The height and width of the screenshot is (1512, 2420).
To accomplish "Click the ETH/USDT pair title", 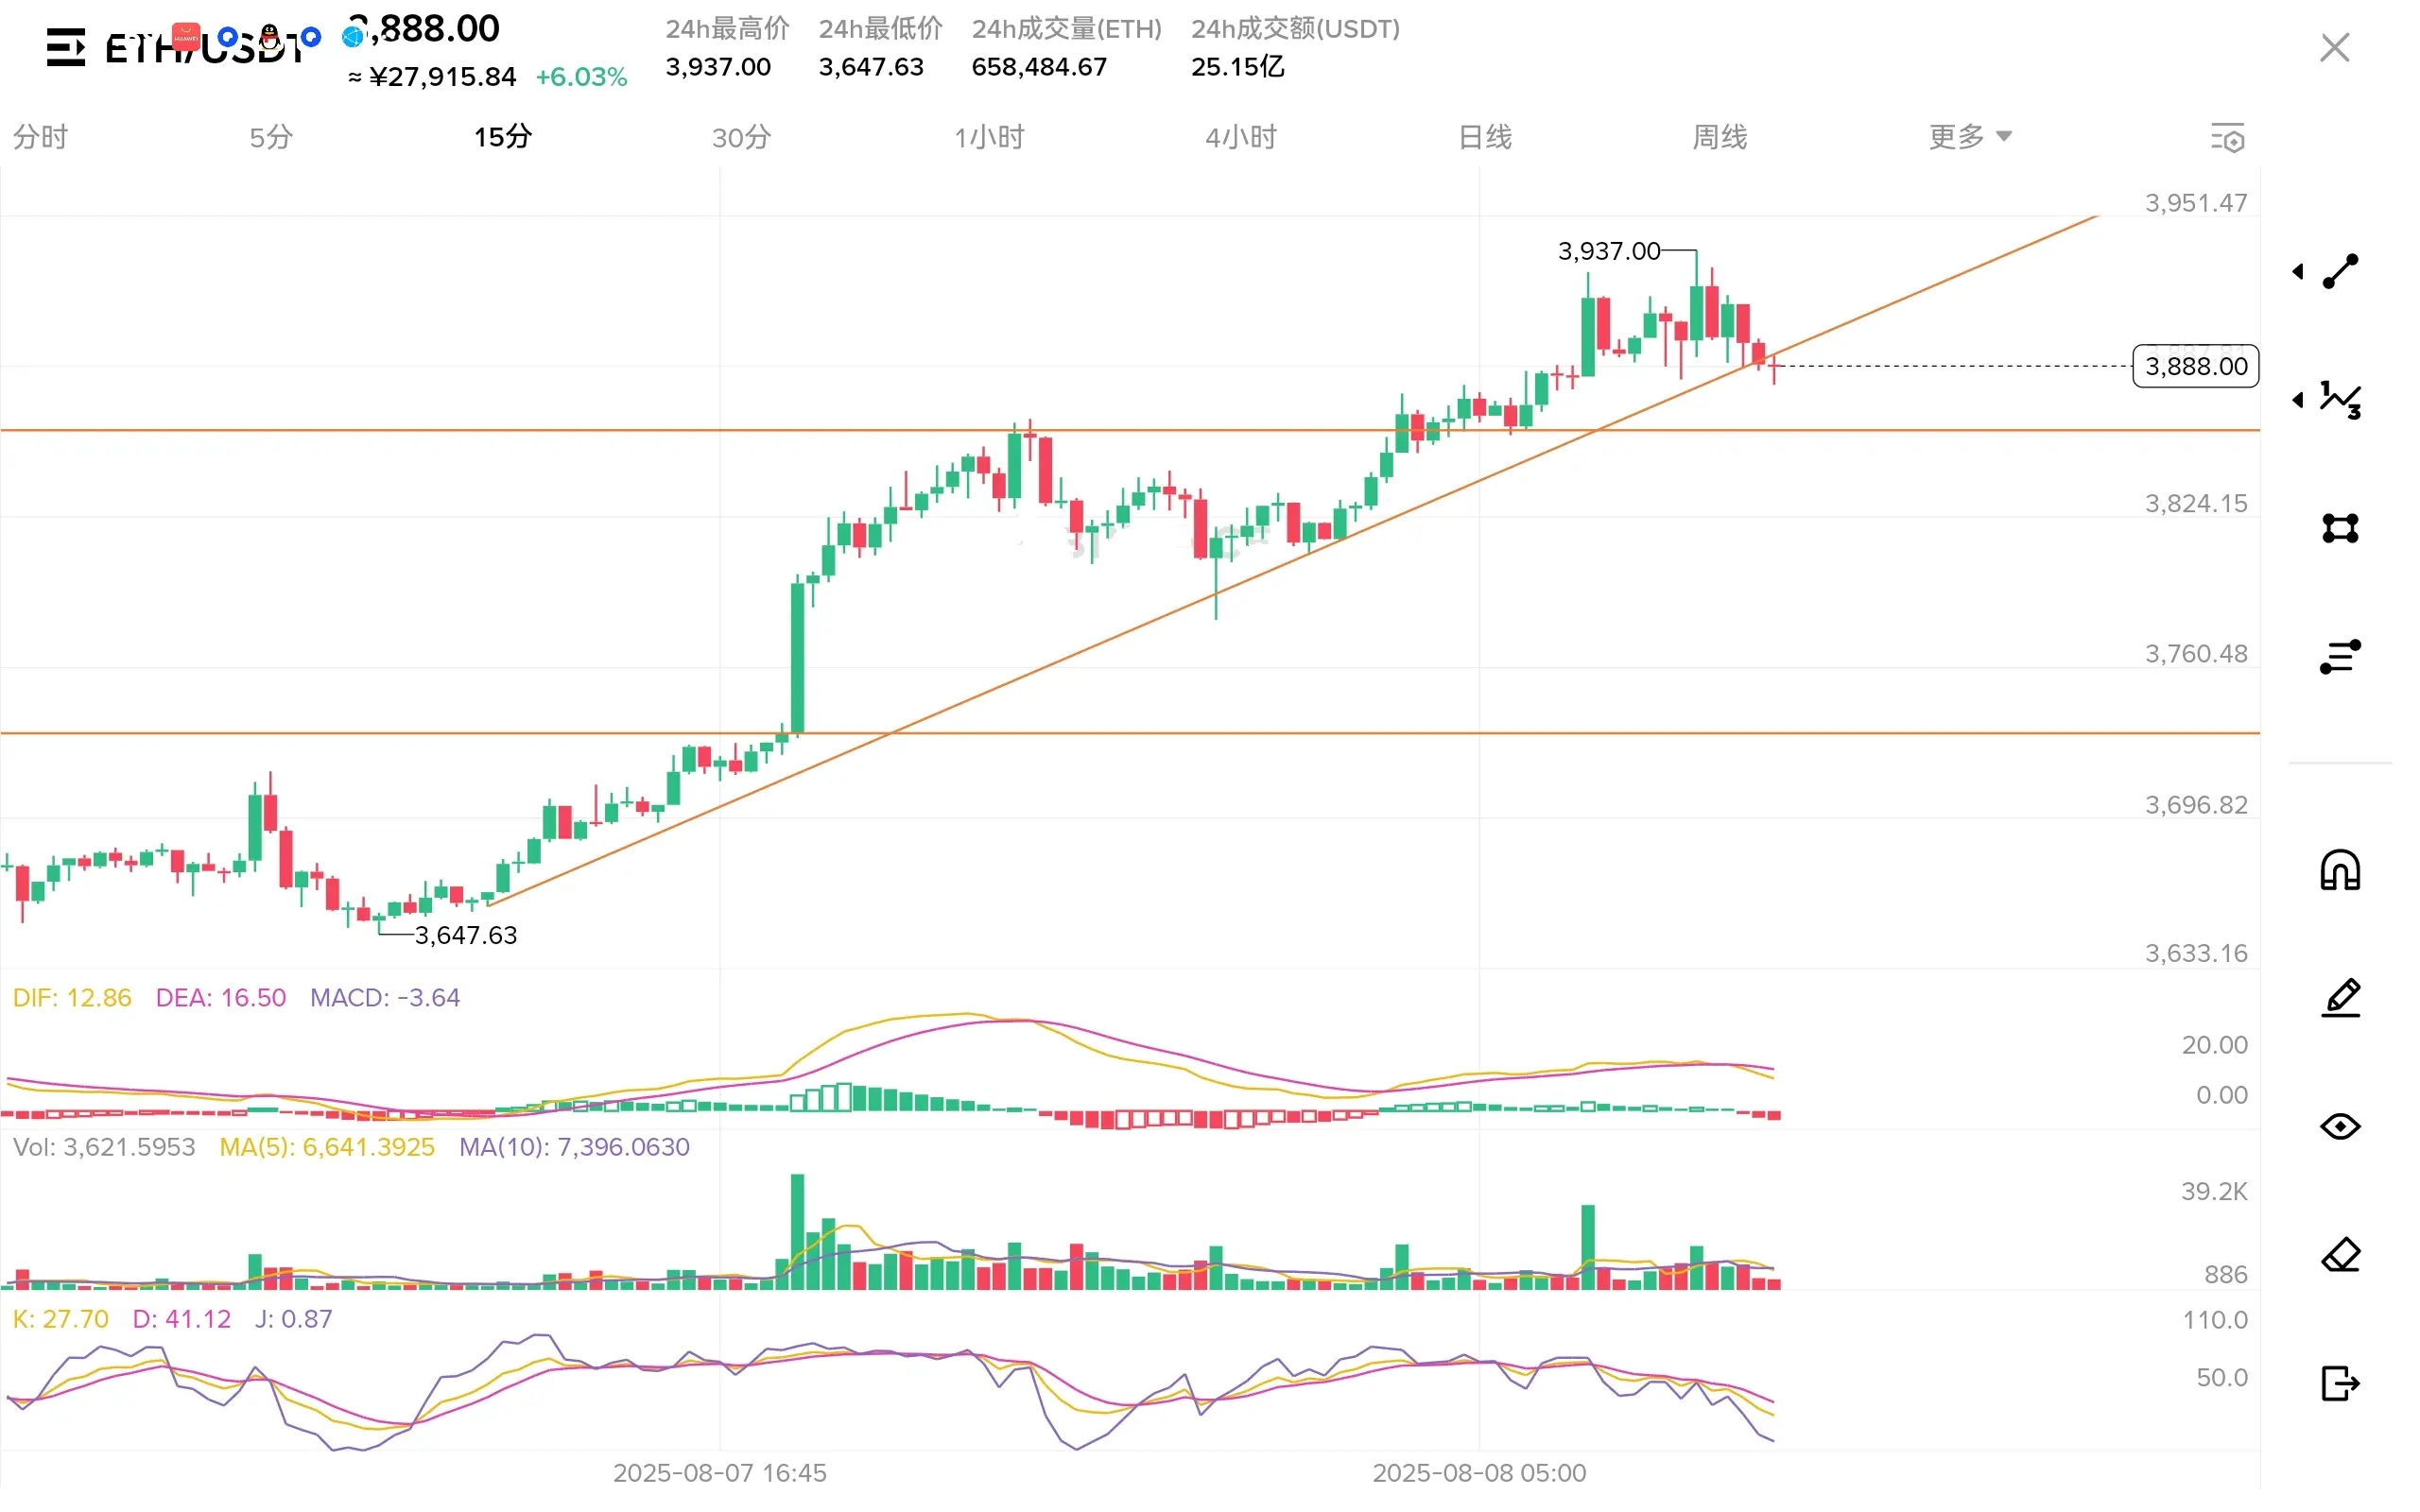I will click(205, 49).
